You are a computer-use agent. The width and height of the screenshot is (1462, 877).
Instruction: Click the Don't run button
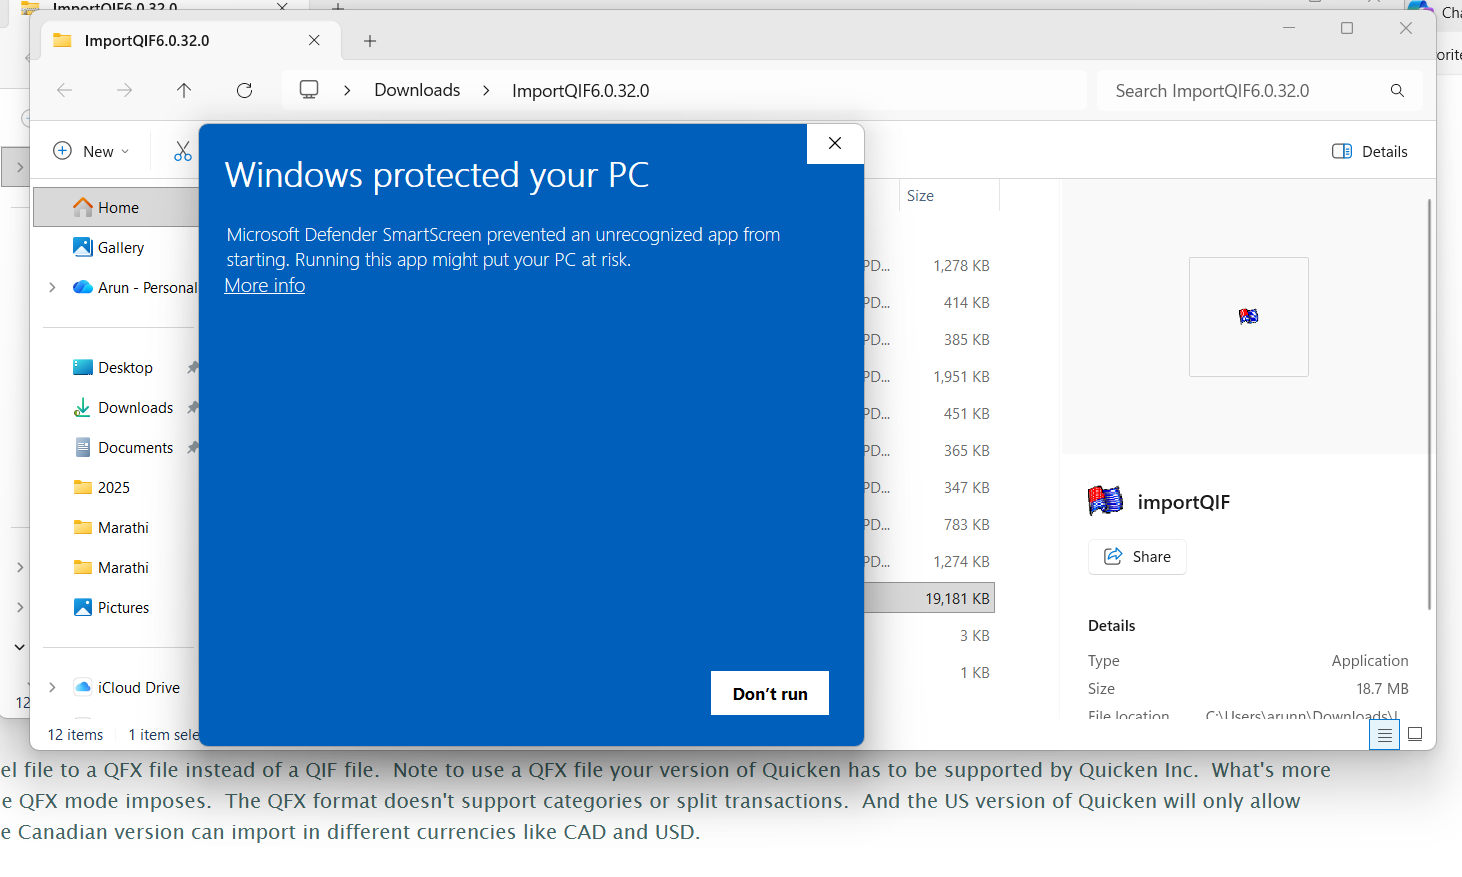point(770,693)
